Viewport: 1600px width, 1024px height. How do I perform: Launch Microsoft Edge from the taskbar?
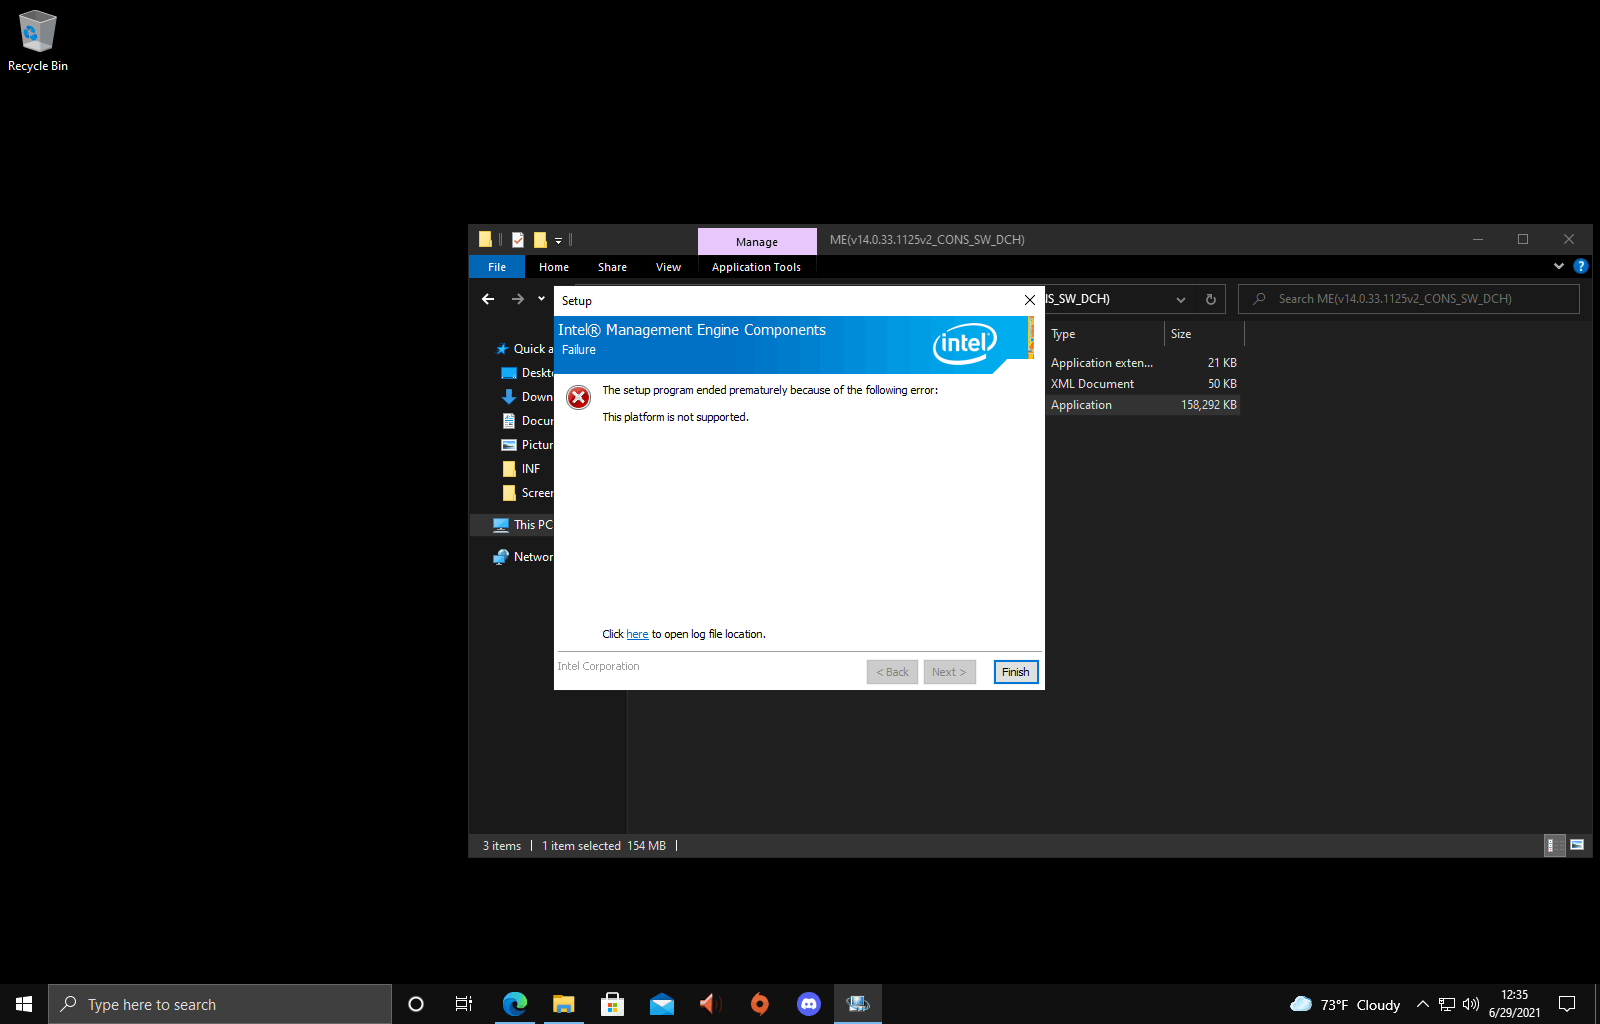515,1004
